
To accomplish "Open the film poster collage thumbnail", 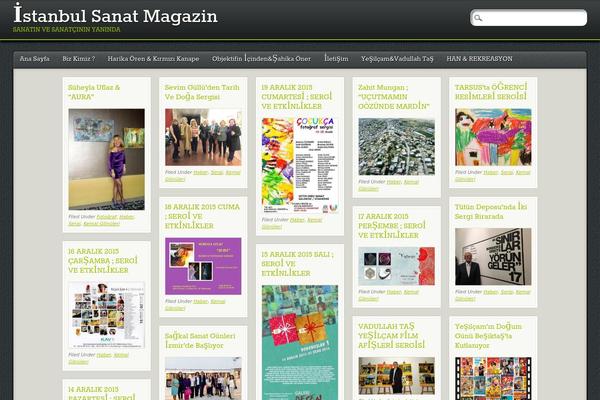I will tap(493, 379).
